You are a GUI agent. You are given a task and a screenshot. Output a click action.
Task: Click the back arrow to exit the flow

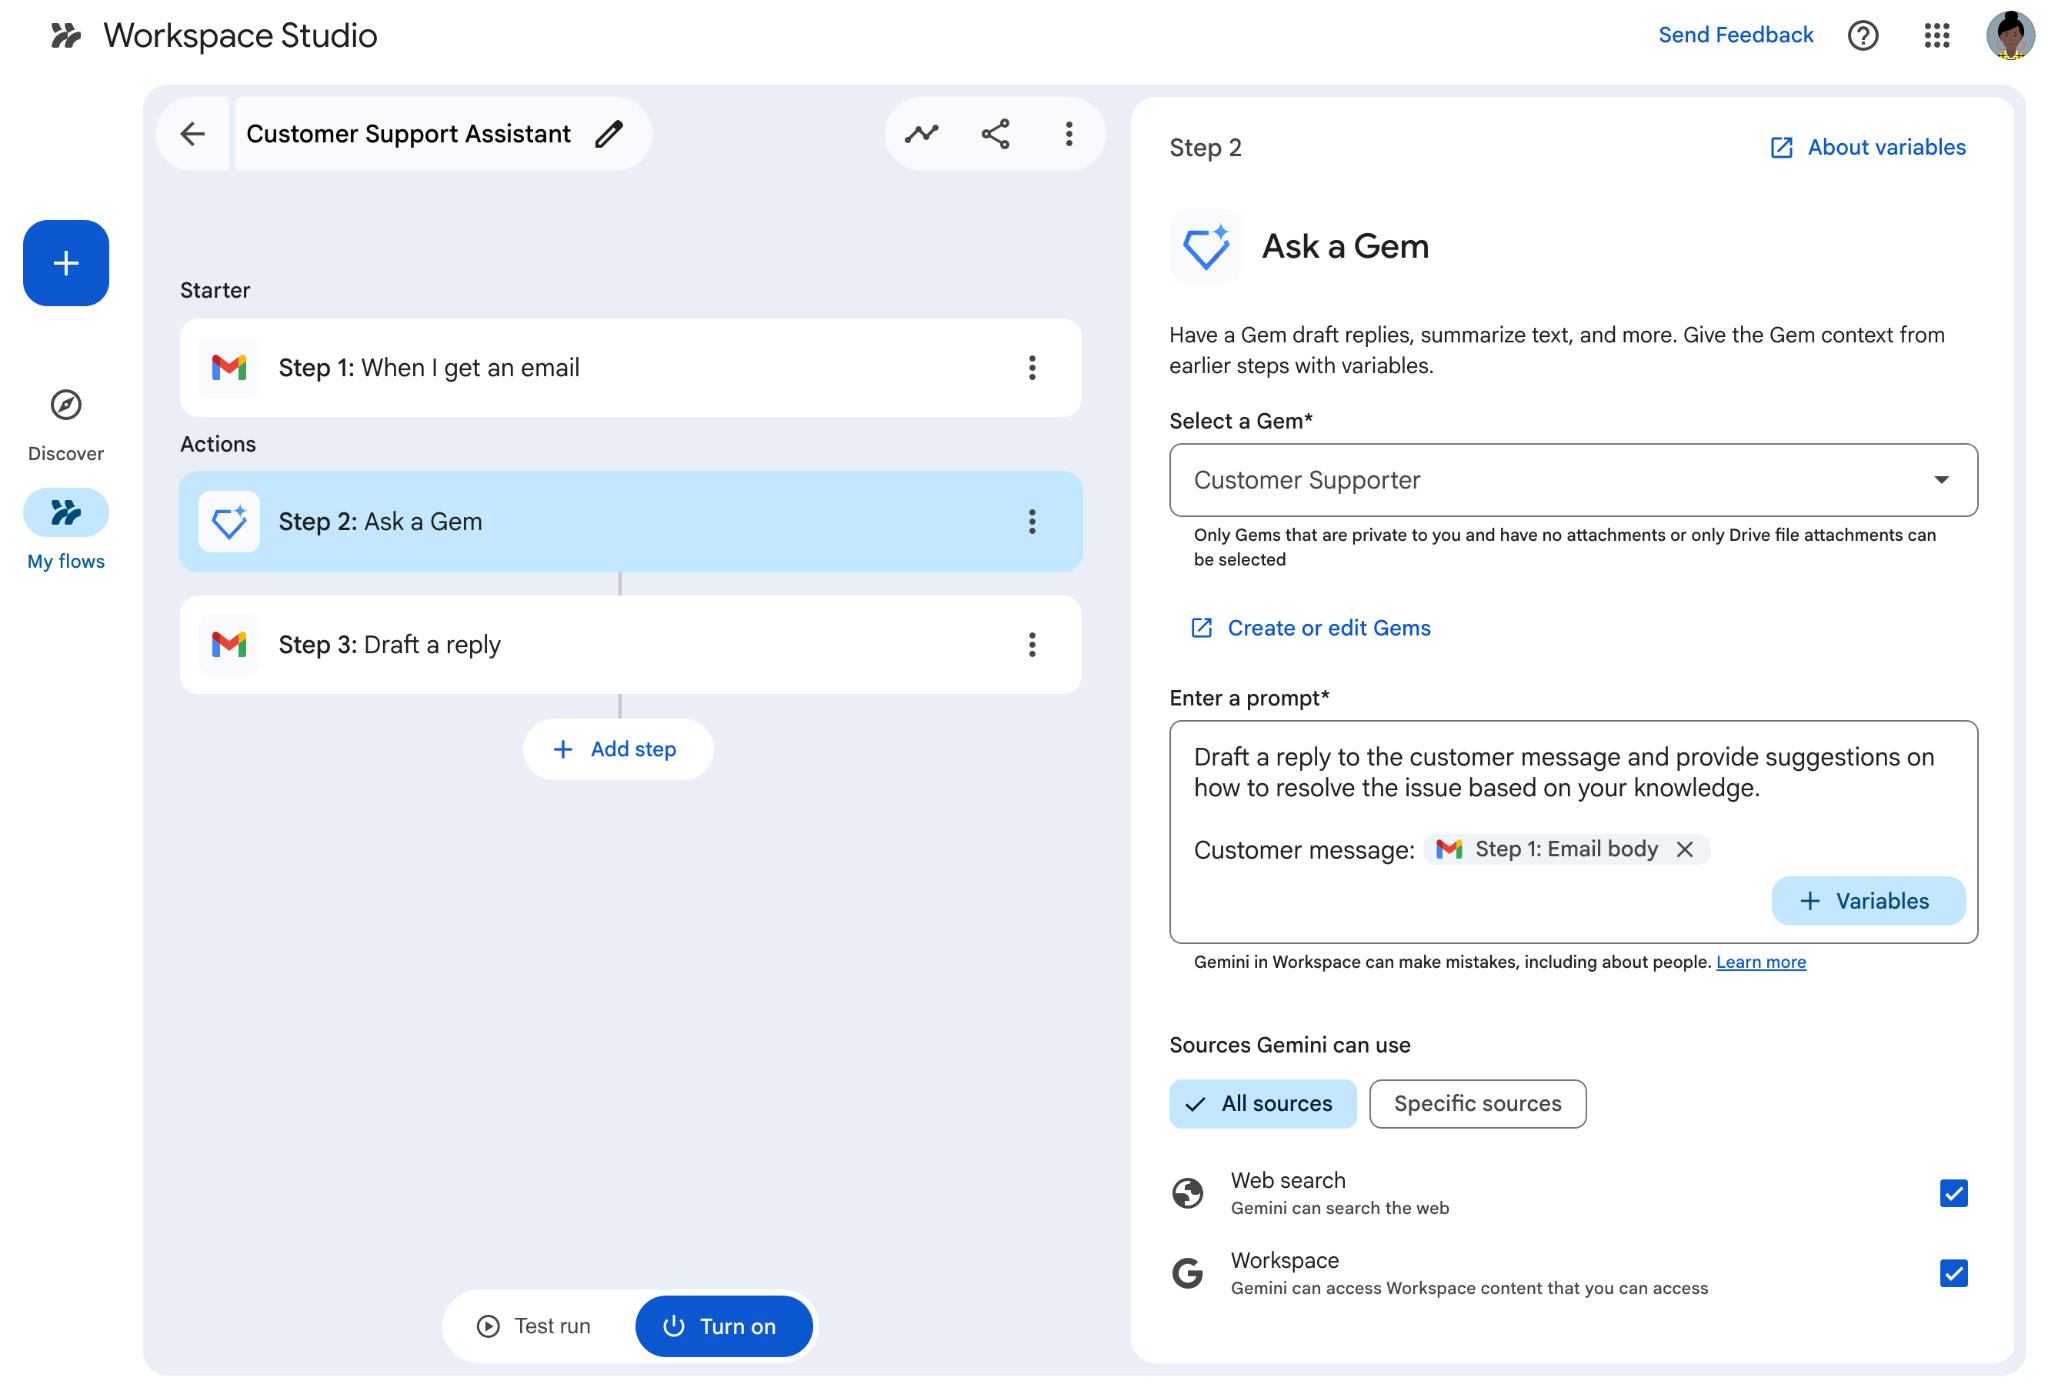(x=192, y=133)
